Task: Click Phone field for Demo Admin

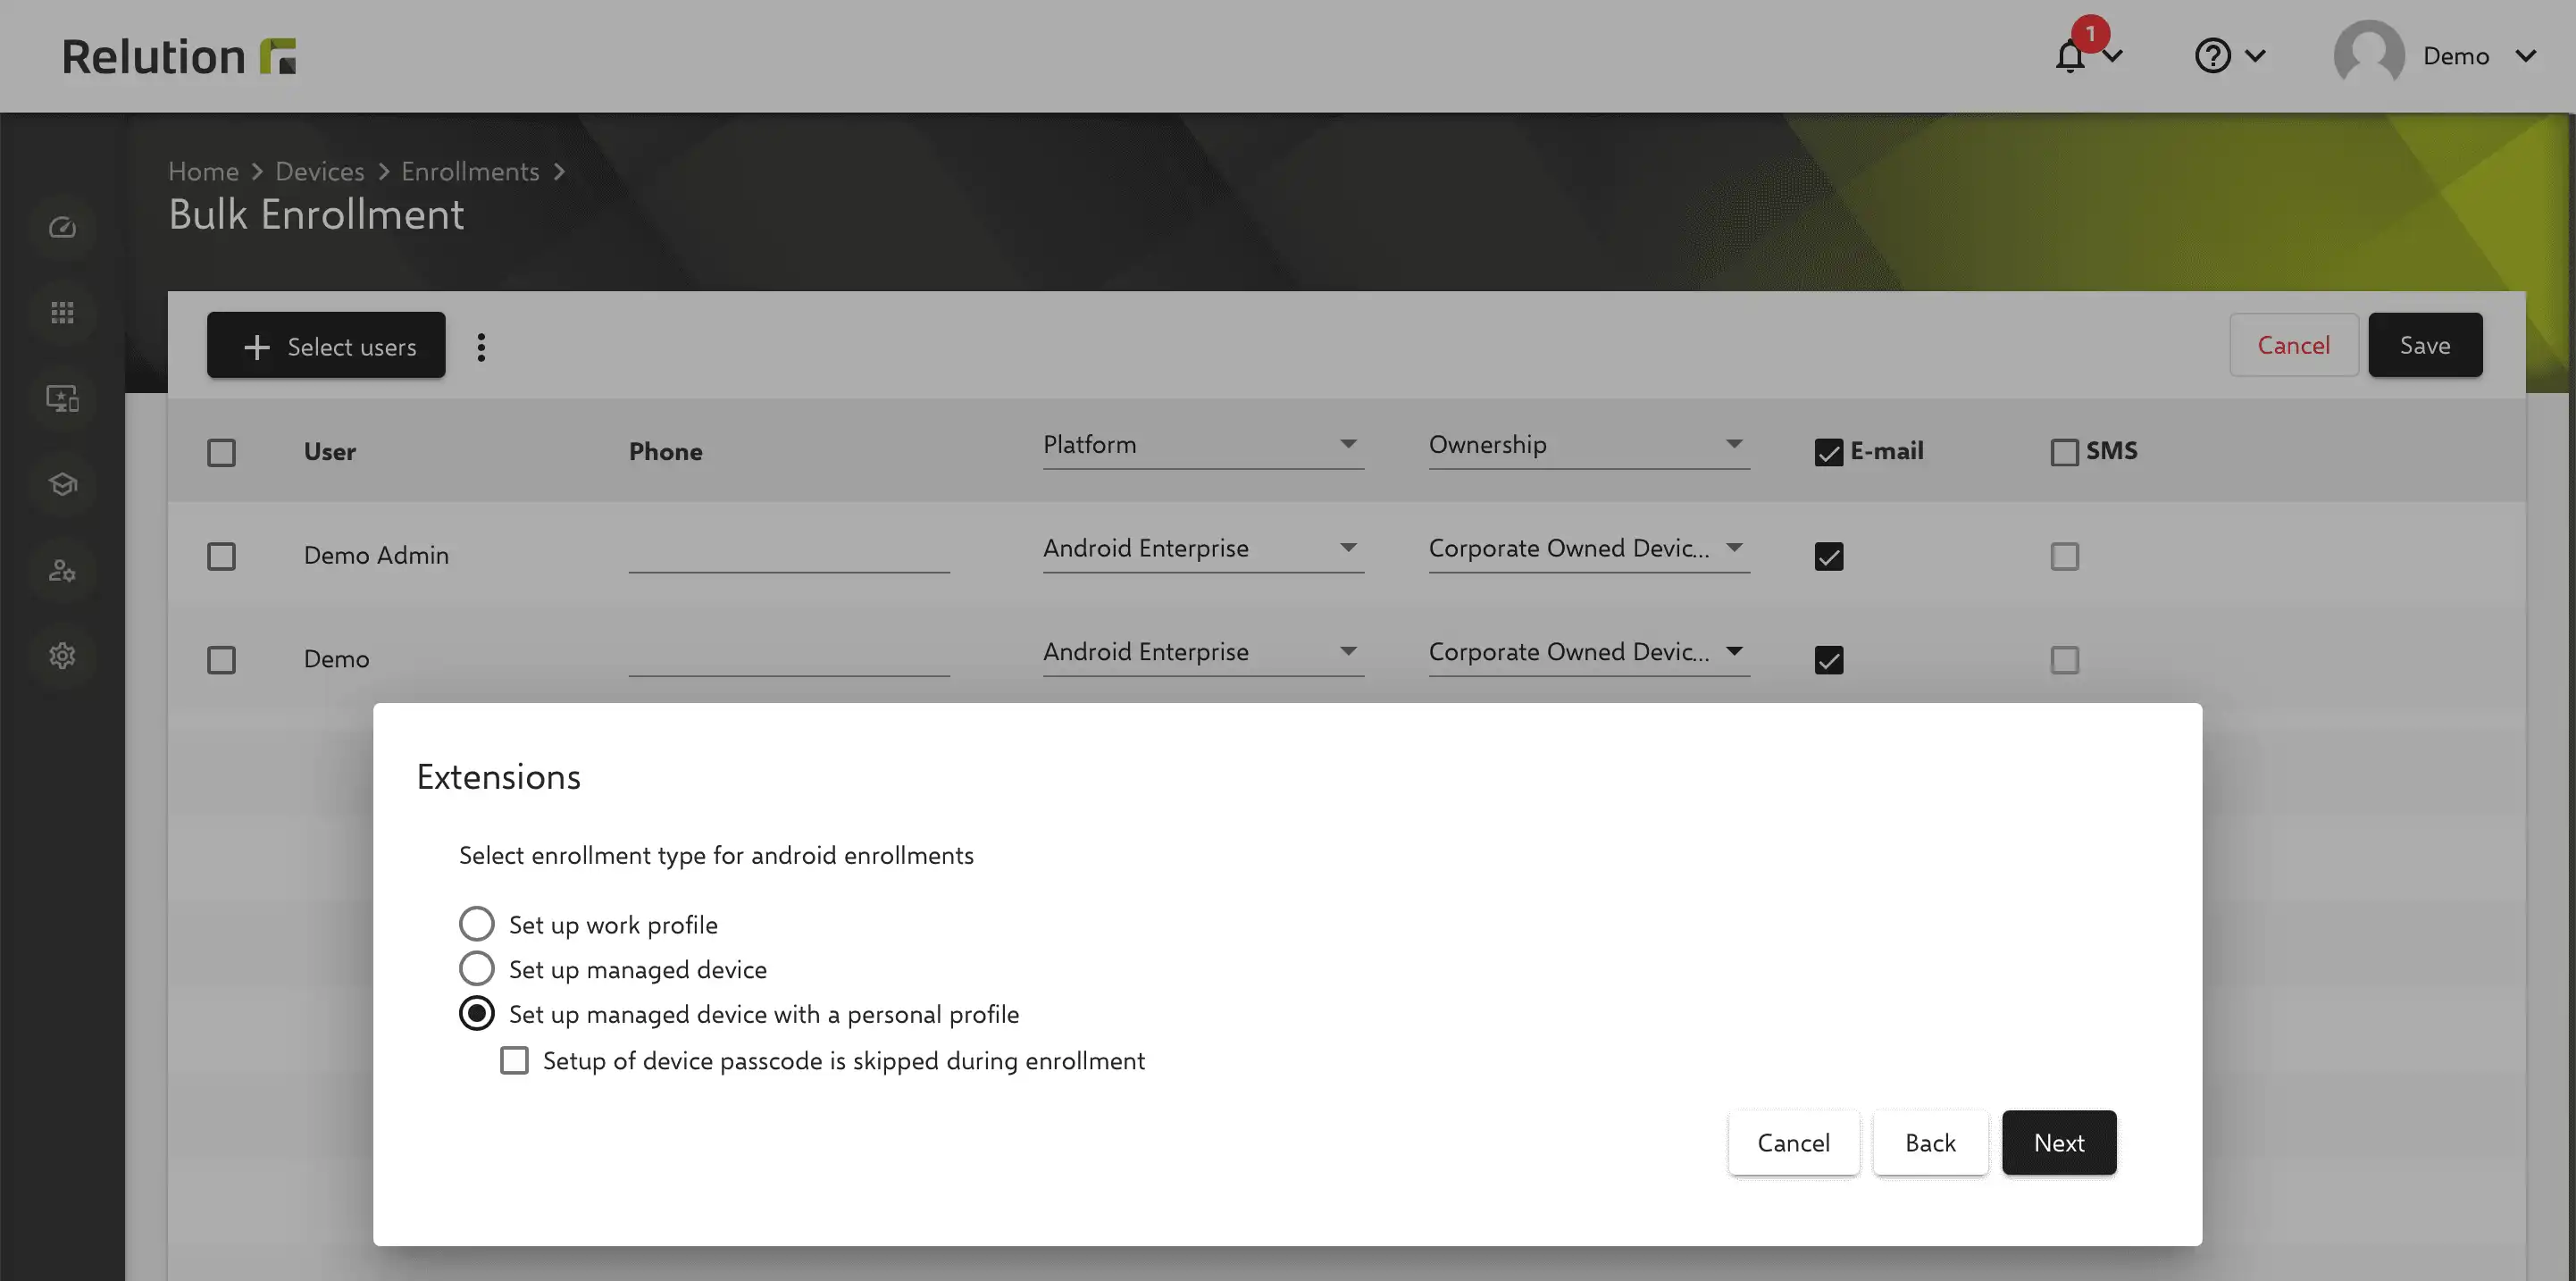Action: pos(789,550)
